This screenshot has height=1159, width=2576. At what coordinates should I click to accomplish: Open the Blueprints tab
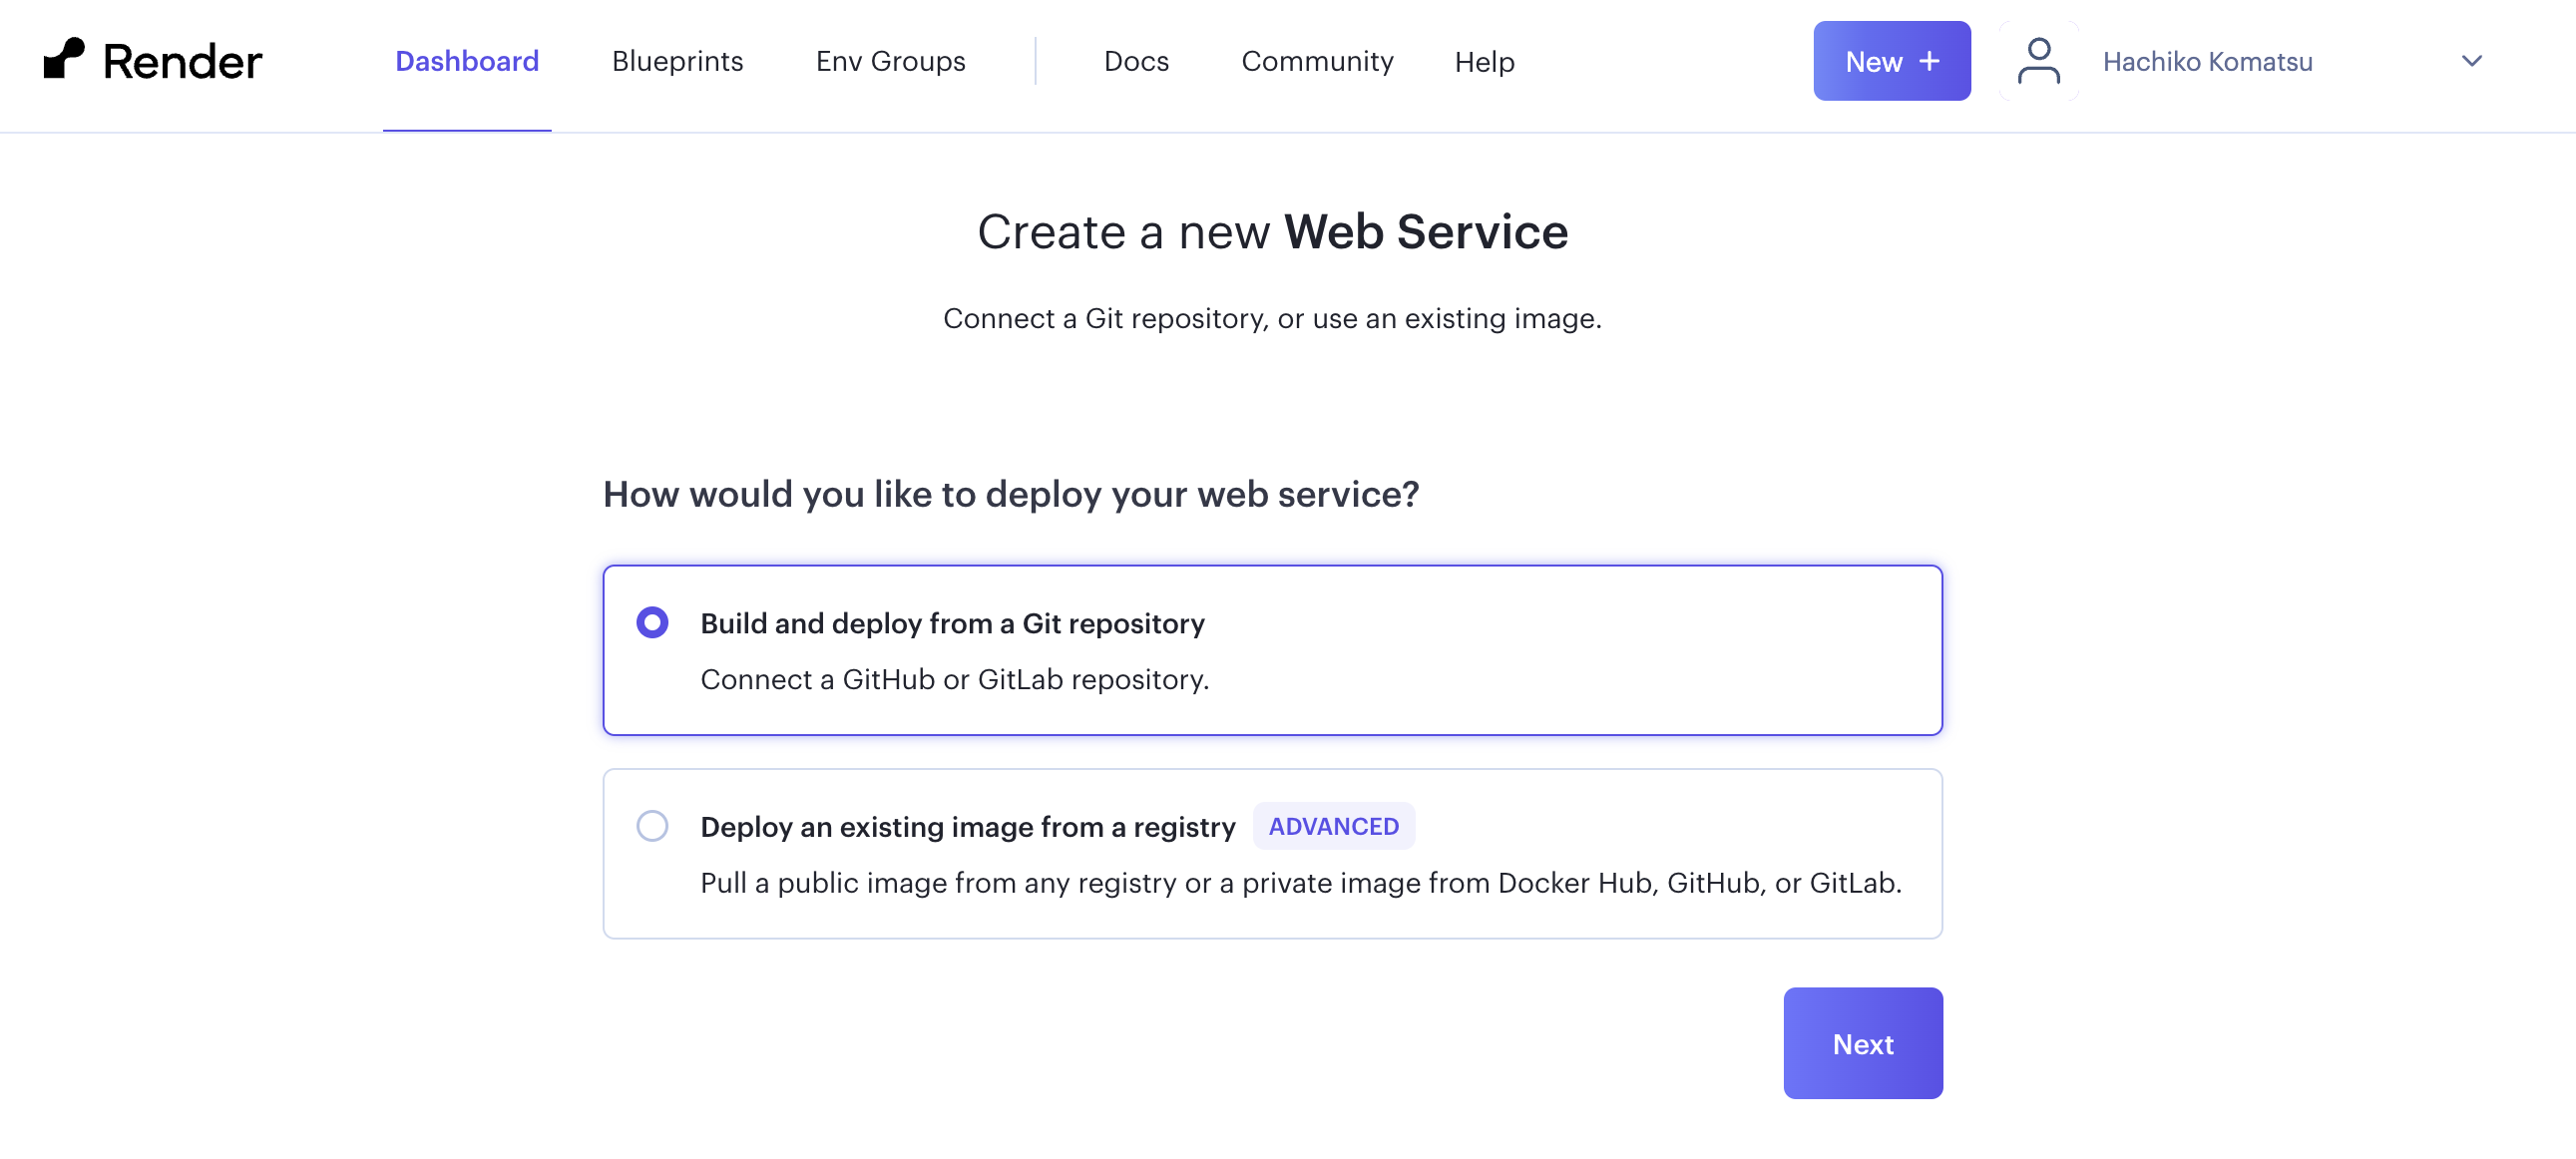677,61
